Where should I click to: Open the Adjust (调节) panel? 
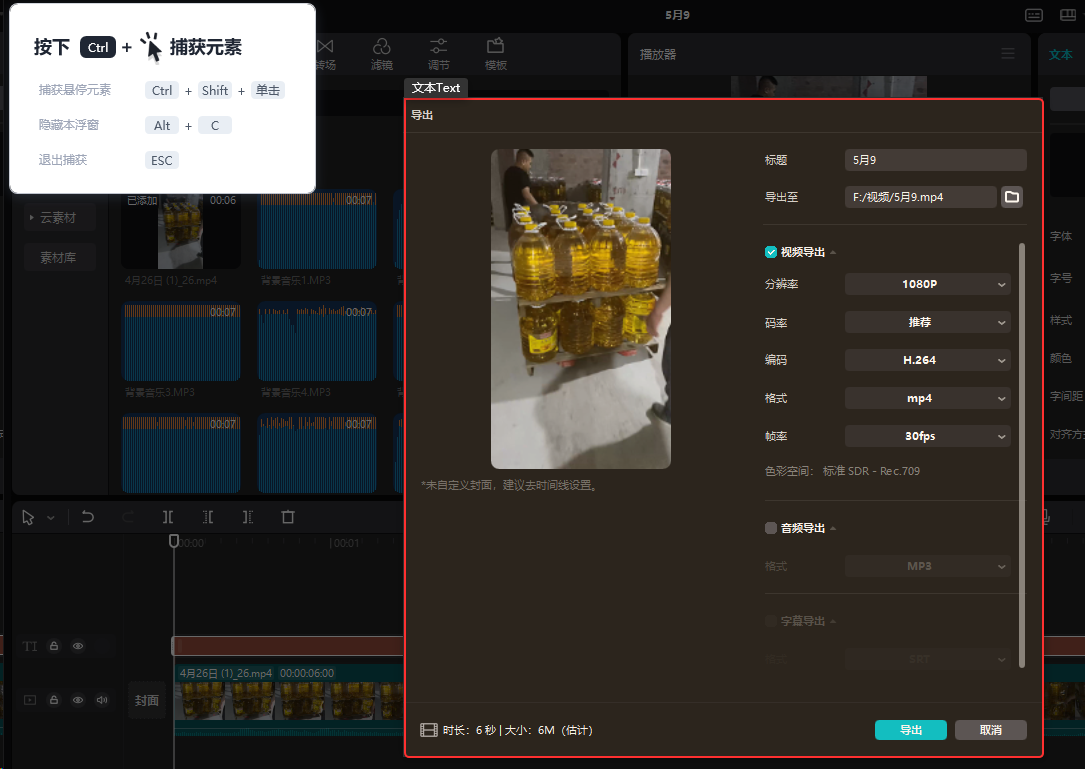tap(438, 54)
